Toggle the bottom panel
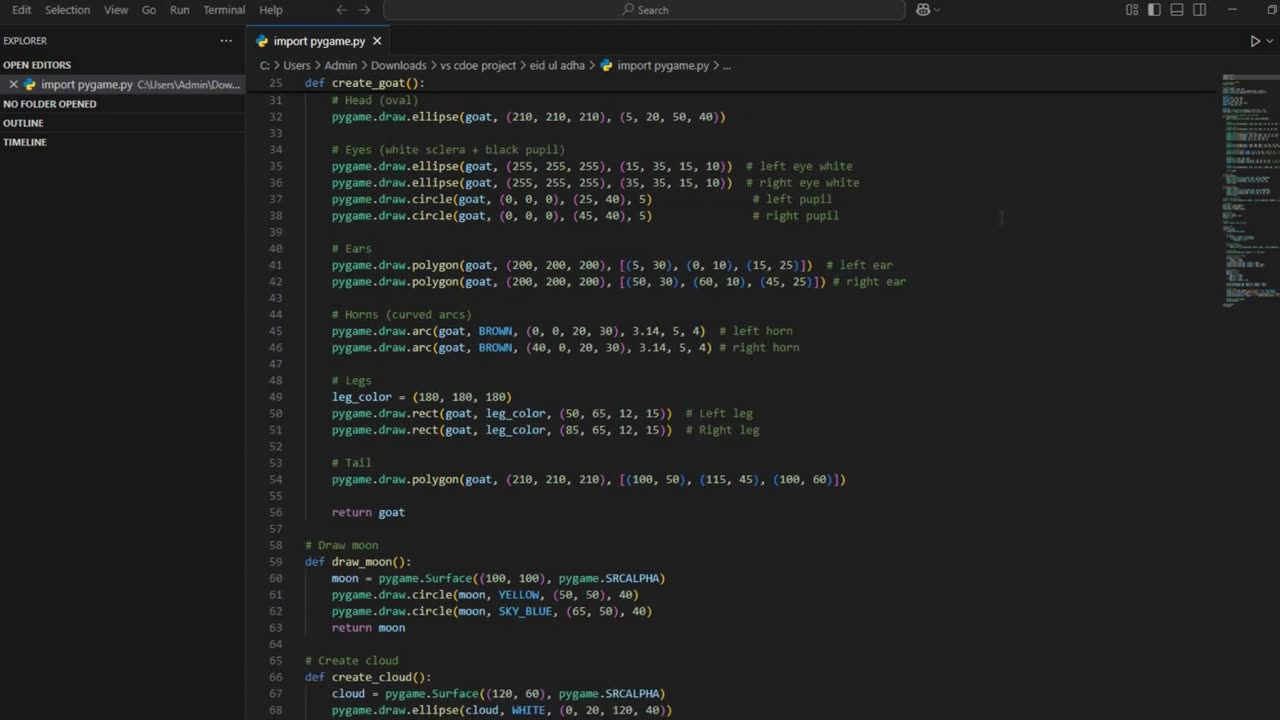The image size is (1280, 720). (x=1177, y=10)
